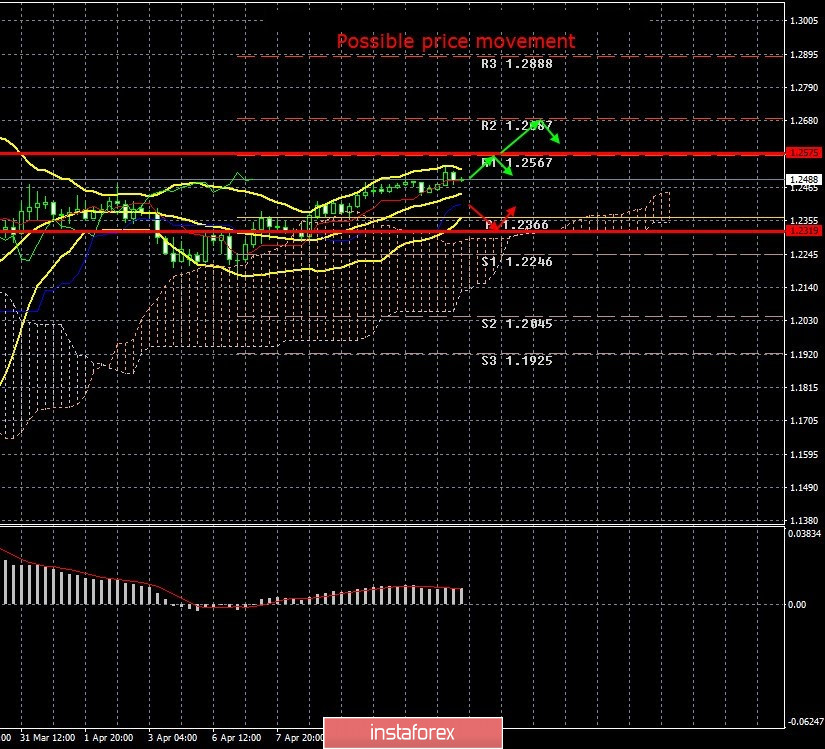This screenshot has height=749, width=825.
Task: Click the -0.06247 indicator scale value
Action: pyautogui.click(x=804, y=722)
